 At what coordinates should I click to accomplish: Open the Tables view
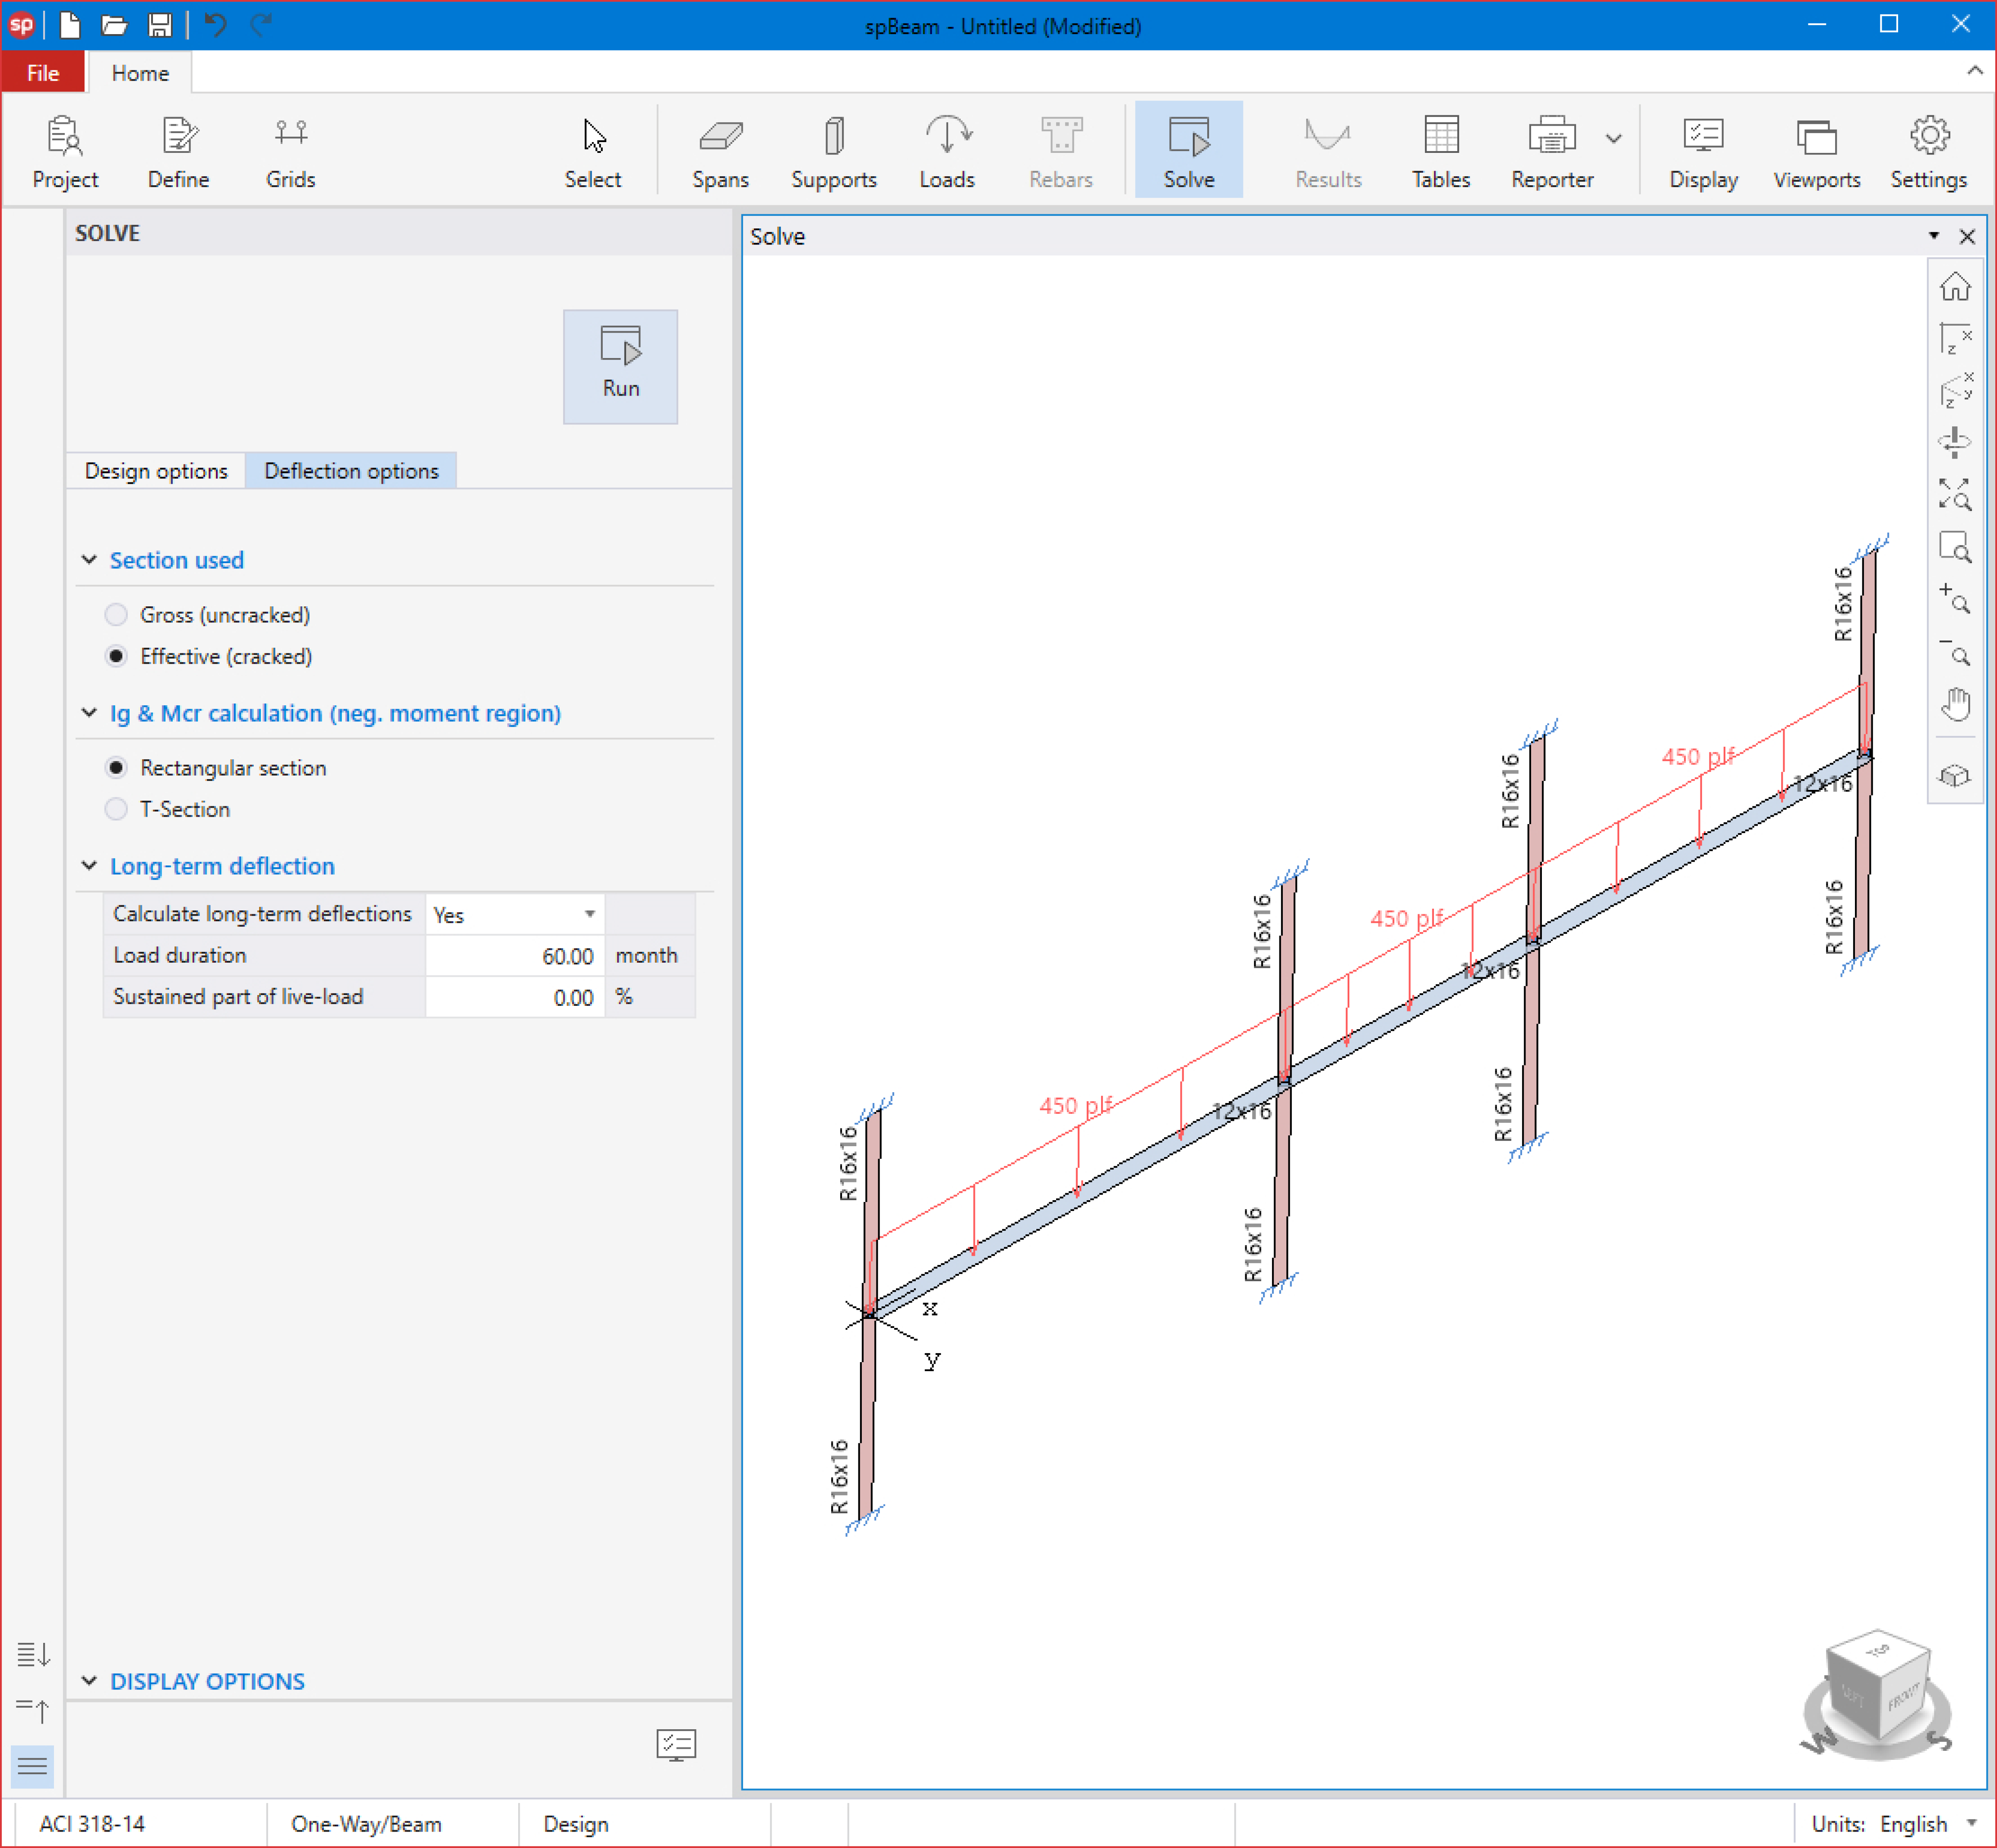click(1440, 152)
